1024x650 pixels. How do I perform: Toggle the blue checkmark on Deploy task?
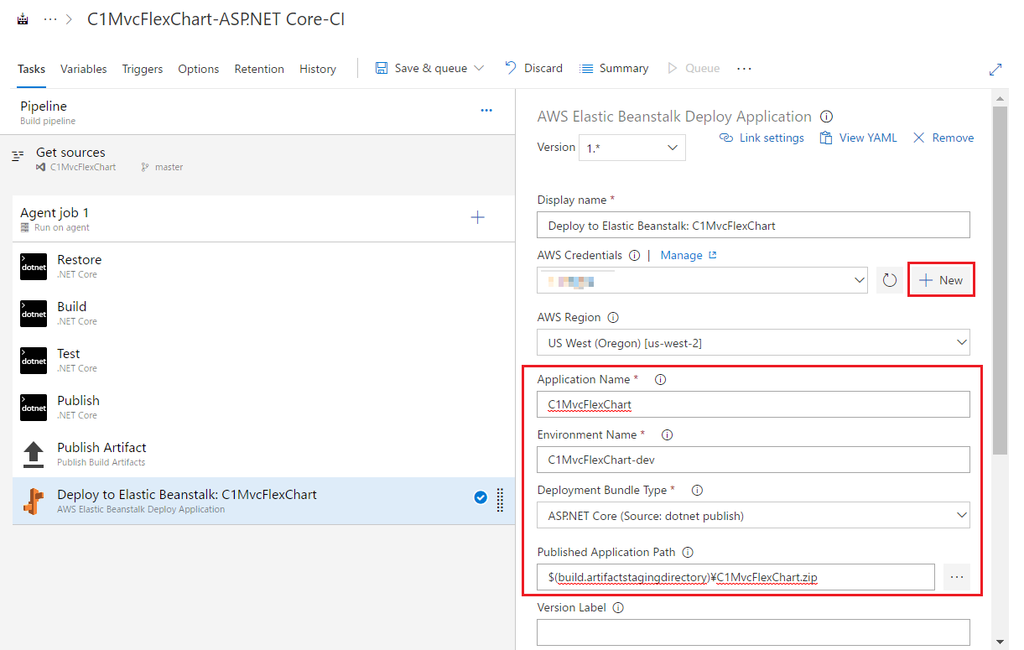(480, 498)
